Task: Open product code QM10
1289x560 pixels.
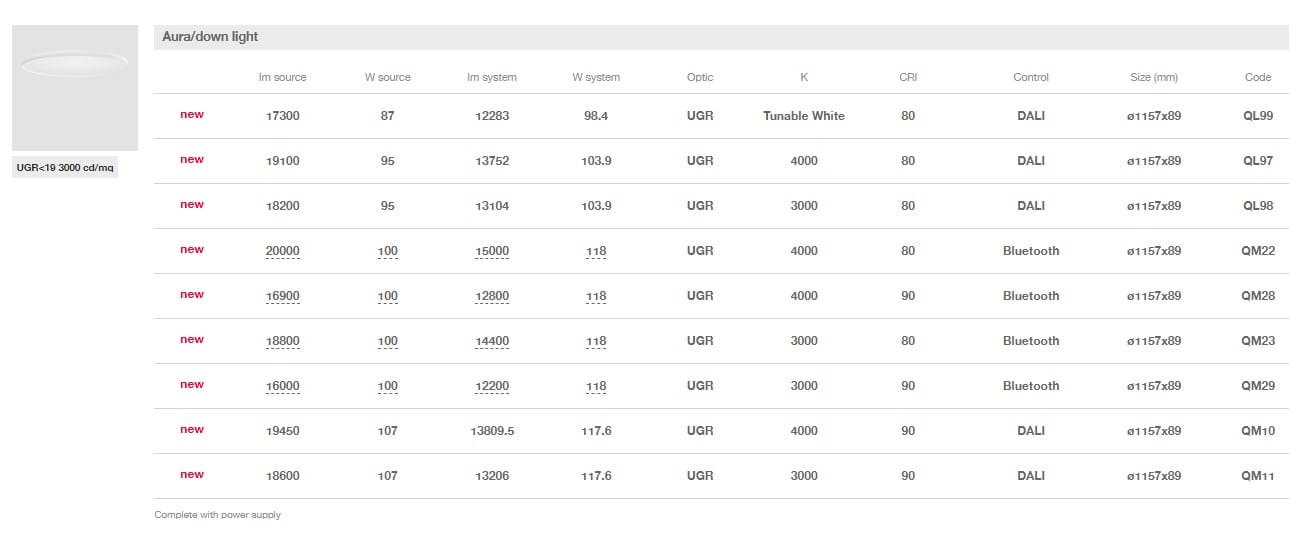Action: click(x=1257, y=431)
